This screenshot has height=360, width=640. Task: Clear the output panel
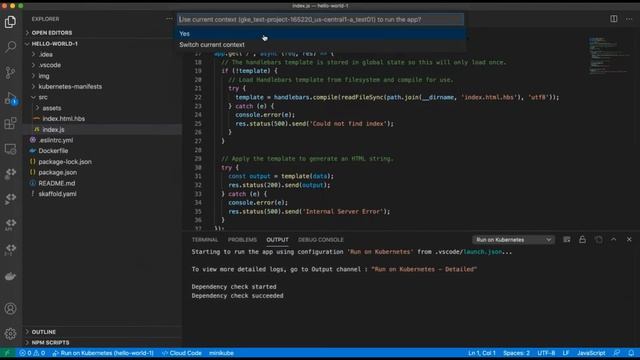(x=567, y=240)
